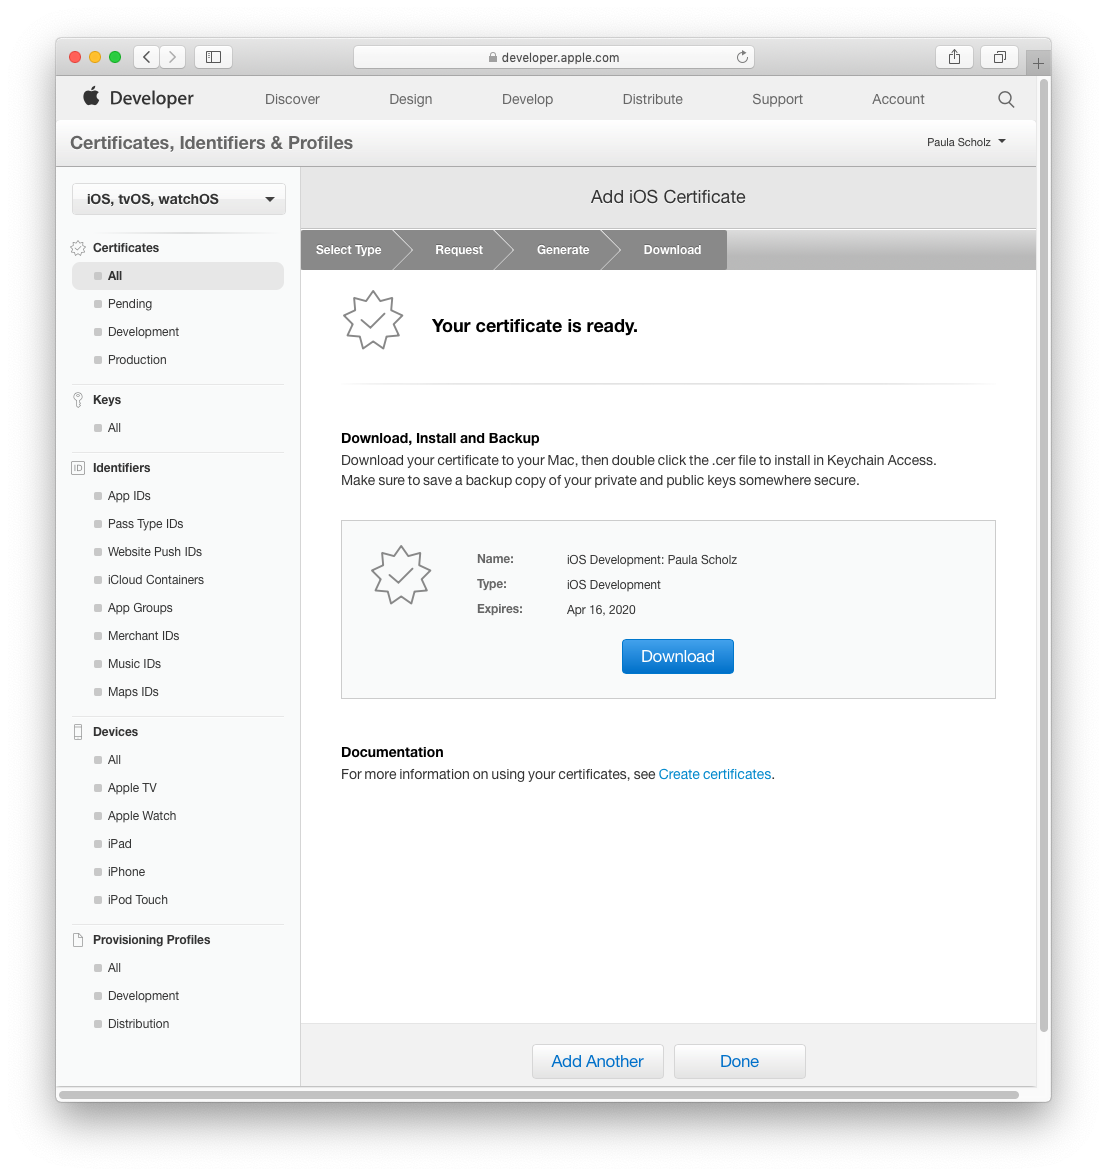Select All under Devices
This screenshot has width=1107, height=1176.
pyautogui.click(x=114, y=760)
